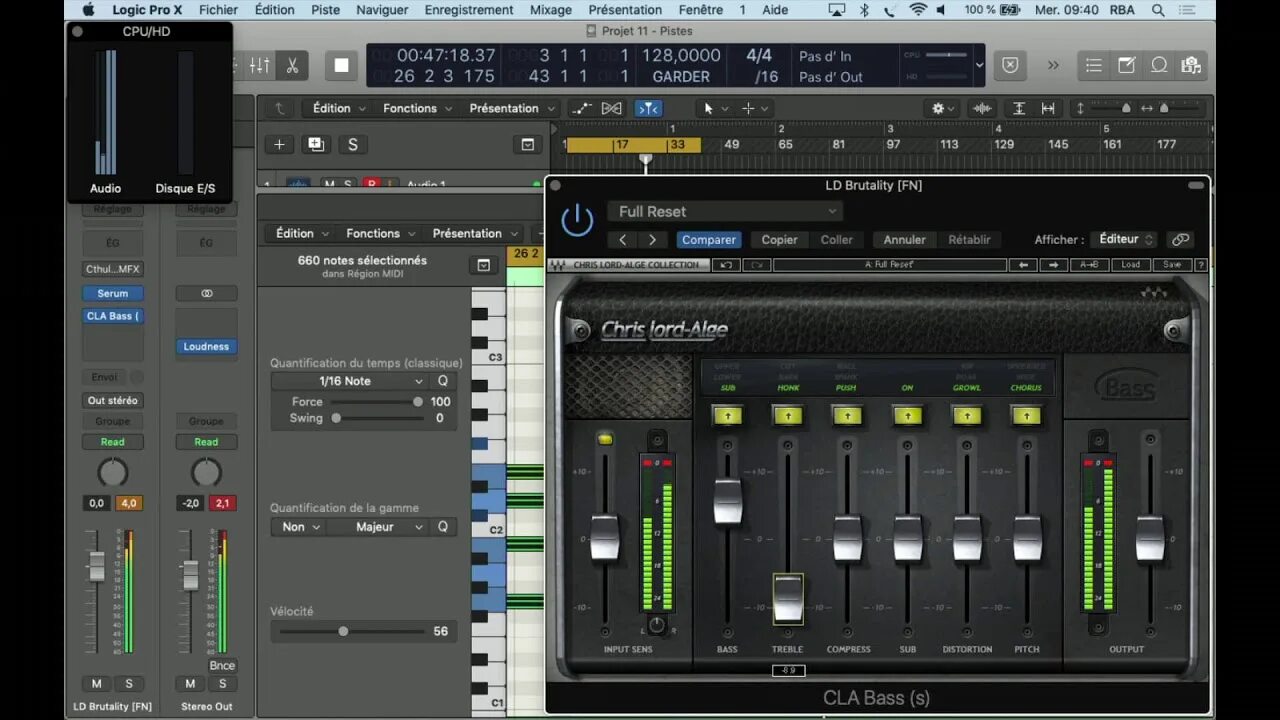This screenshot has height=720, width=1280.
Task: Click Annuler in plugin header
Action: 904,240
